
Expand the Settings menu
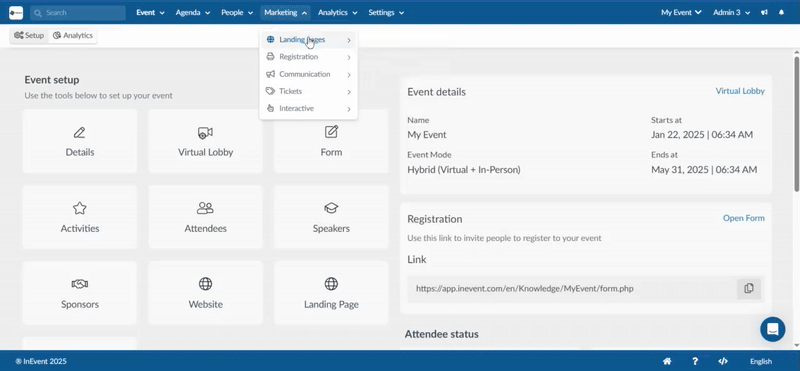tap(386, 13)
